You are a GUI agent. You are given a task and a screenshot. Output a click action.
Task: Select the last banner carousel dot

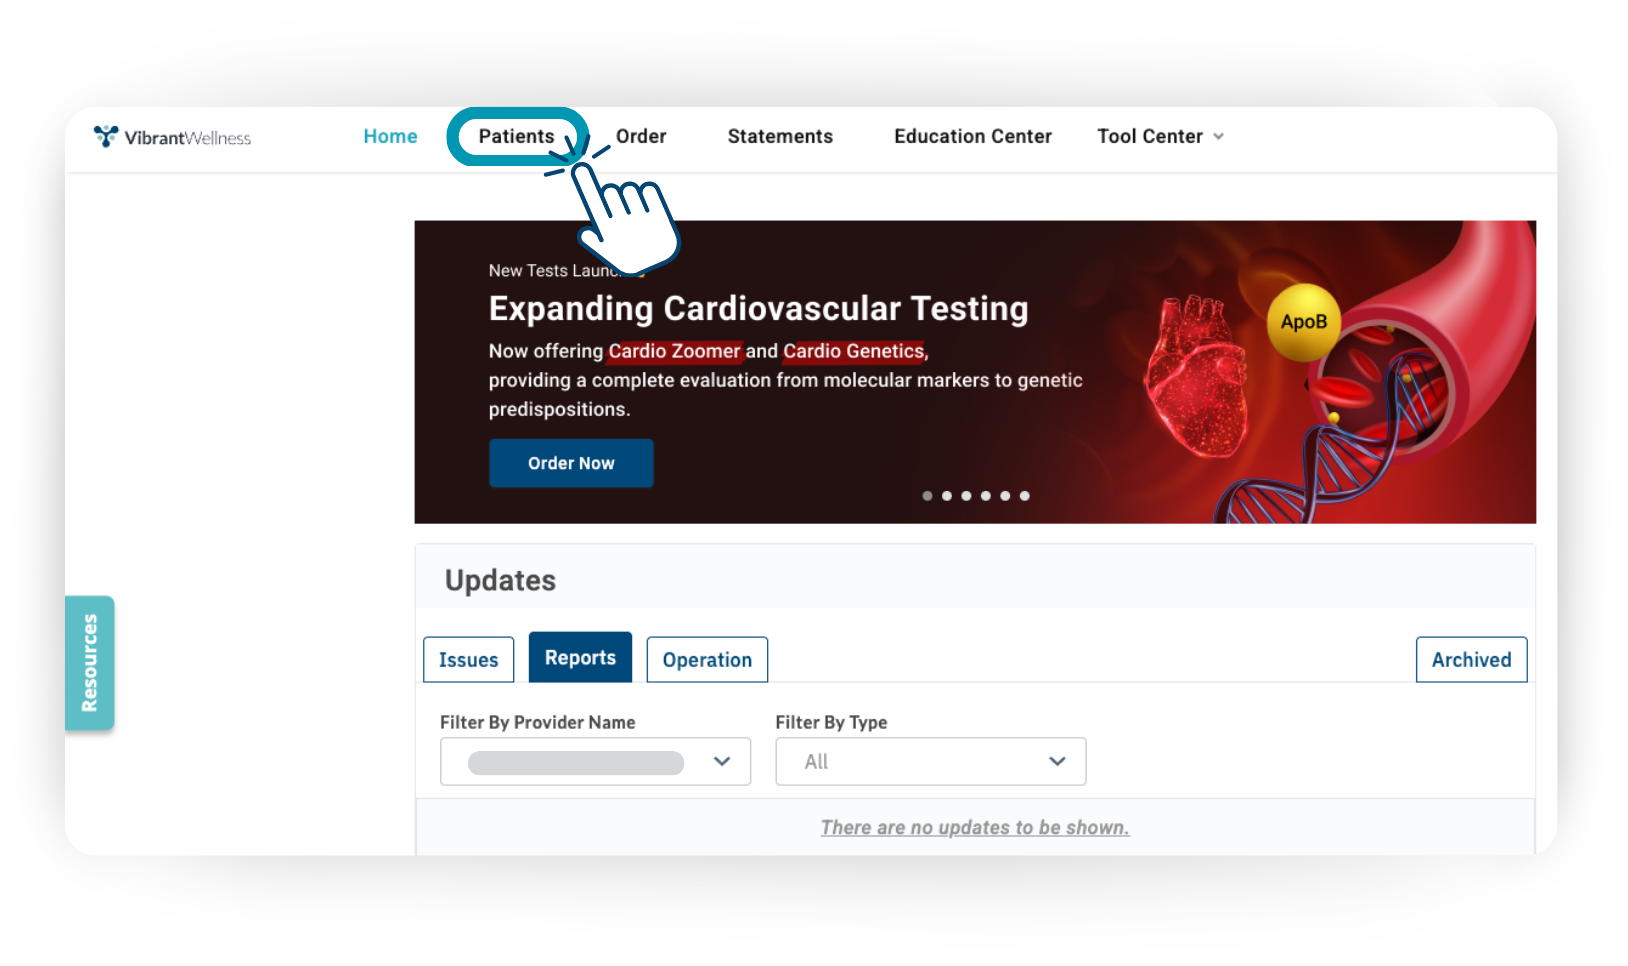tap(1025, 496)
